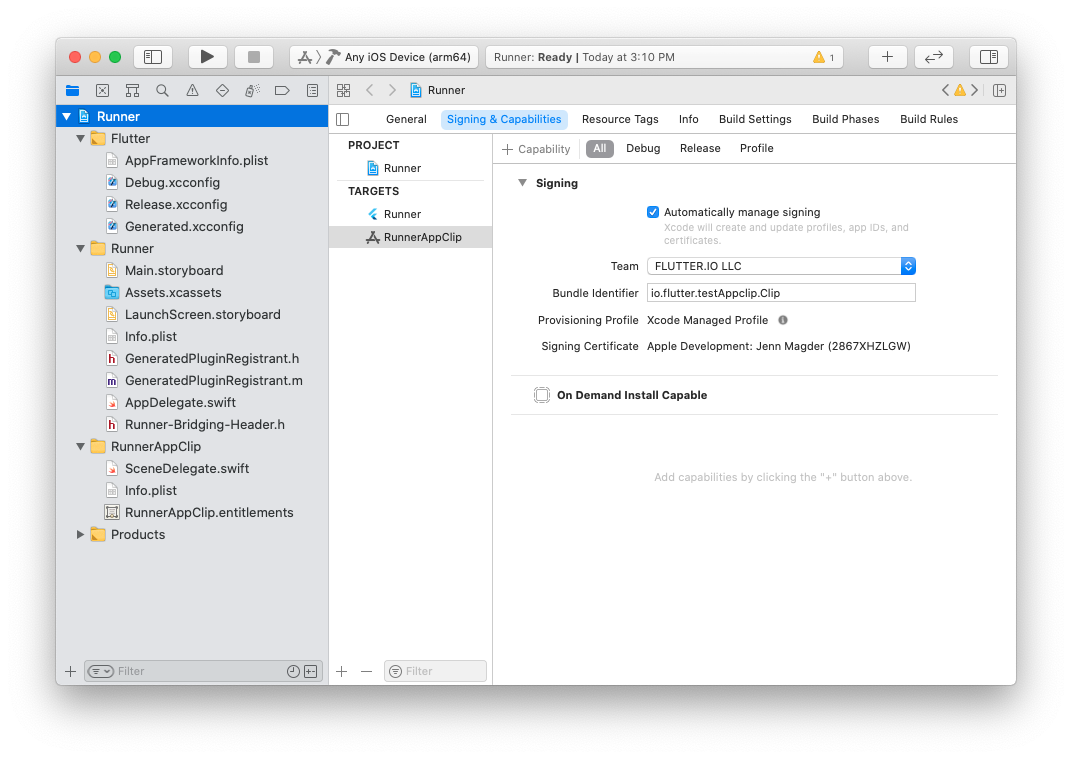Image resolution: width=1072 pixels, height=759 pixels.
Task: Open the Issue navigator warning triangle
Action: [x=191, y=90]
